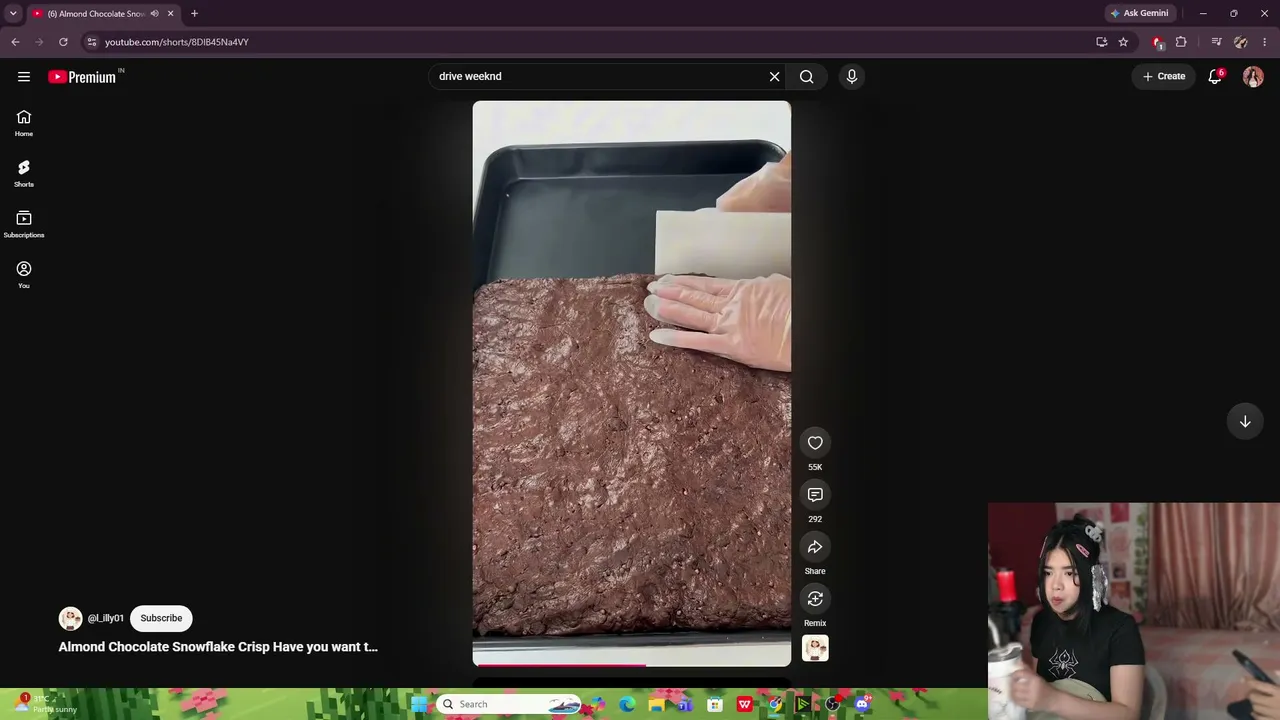Screen dimensions: 1280x720
Task: Open tab search dropdown arrow
Action: click(x=13, y=13)
